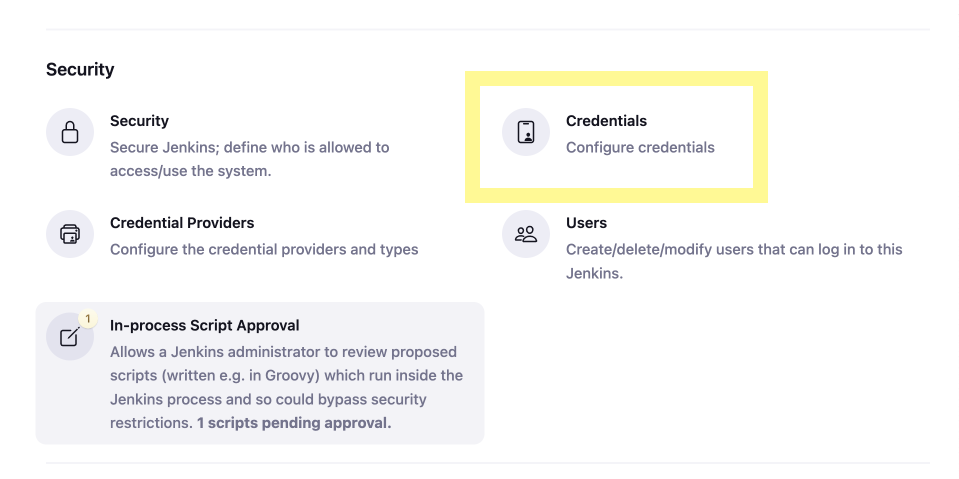The image size is (959, 479).
Task: Click the Credential Providers icon
Action: click(x=70, y=234)
